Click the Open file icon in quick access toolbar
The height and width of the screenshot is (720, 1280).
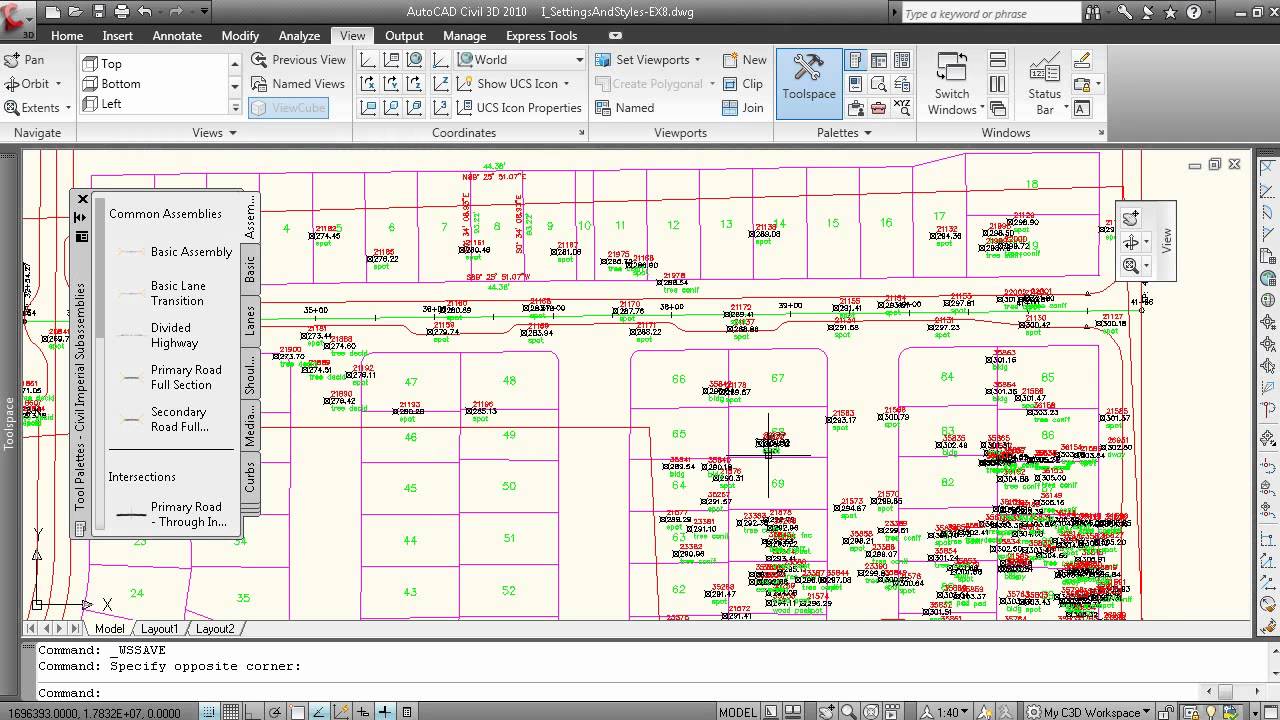[x=76, y=12]
